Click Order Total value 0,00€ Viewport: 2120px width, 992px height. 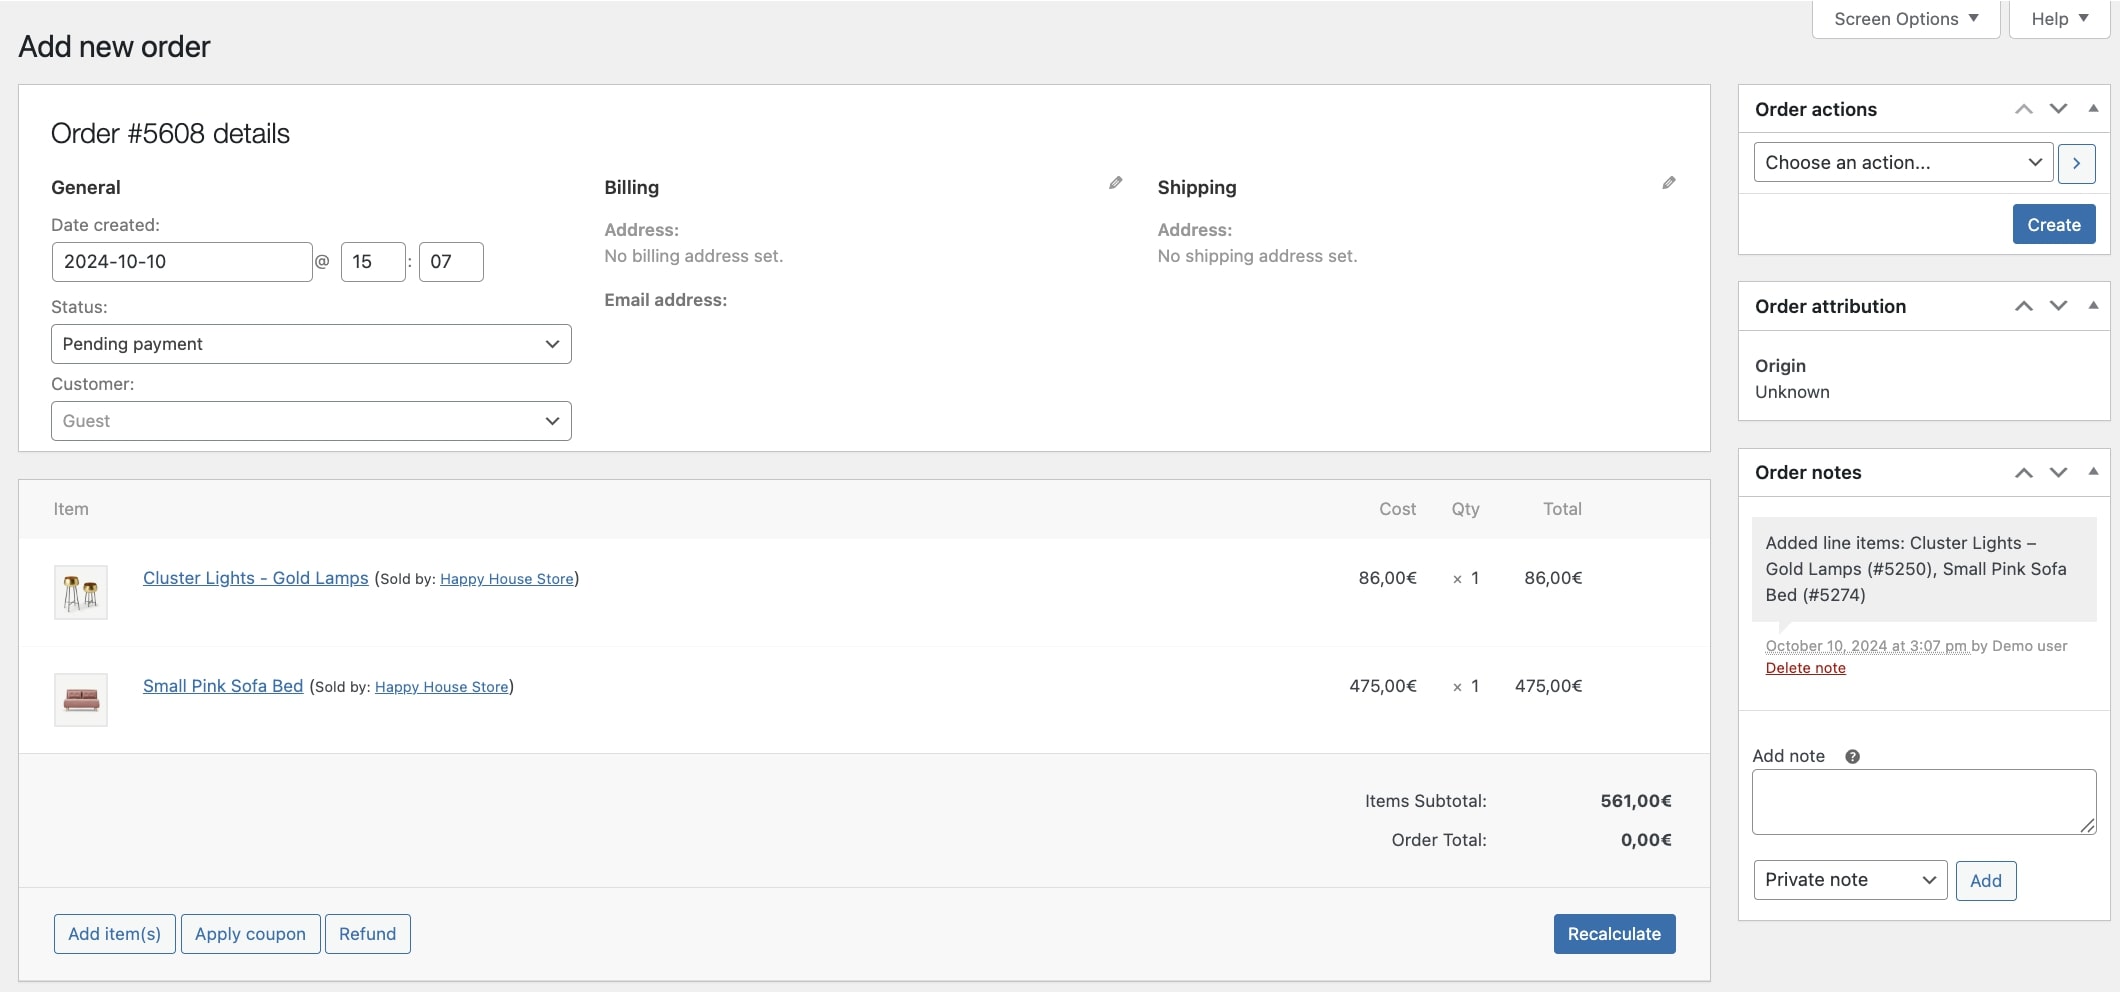tap(1646, 840)
